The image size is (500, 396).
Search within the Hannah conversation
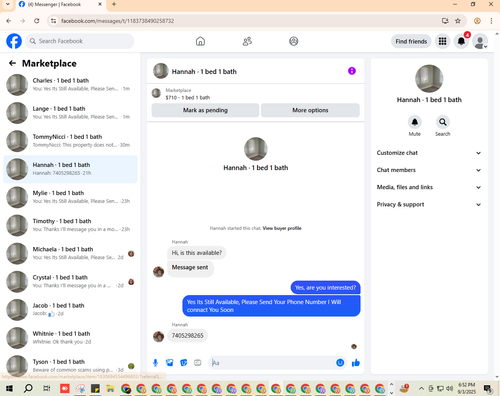click(443, 122)
